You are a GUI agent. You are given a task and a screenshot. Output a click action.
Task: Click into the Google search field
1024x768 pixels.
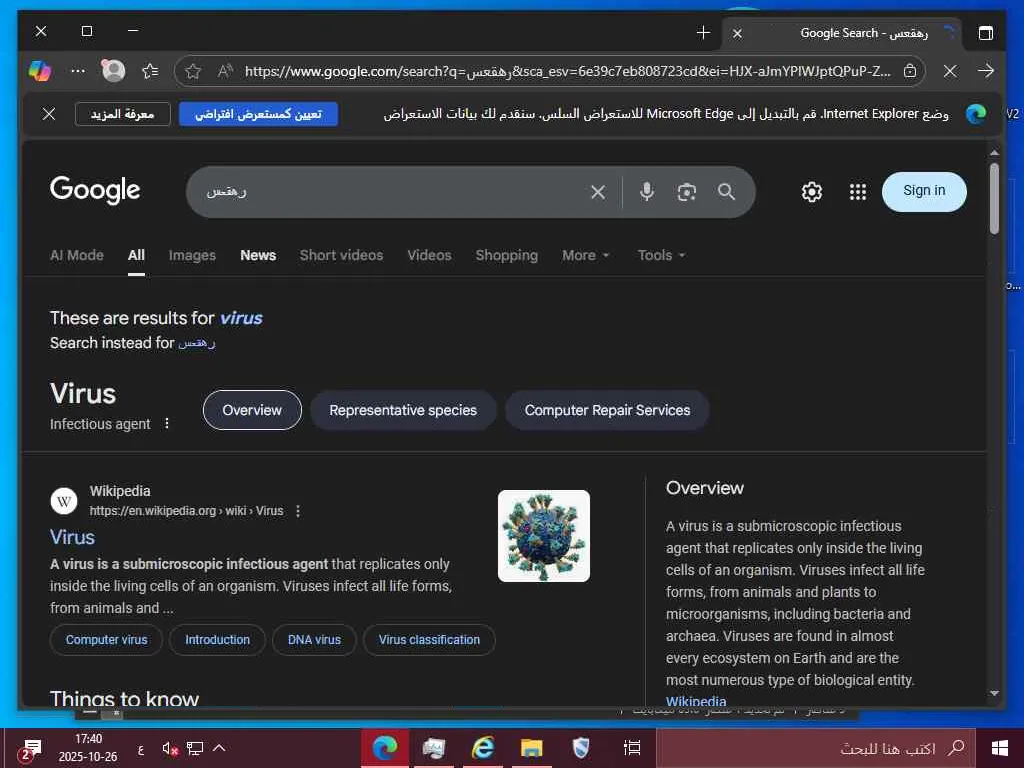pyautogui.click(x=392, y=192)
